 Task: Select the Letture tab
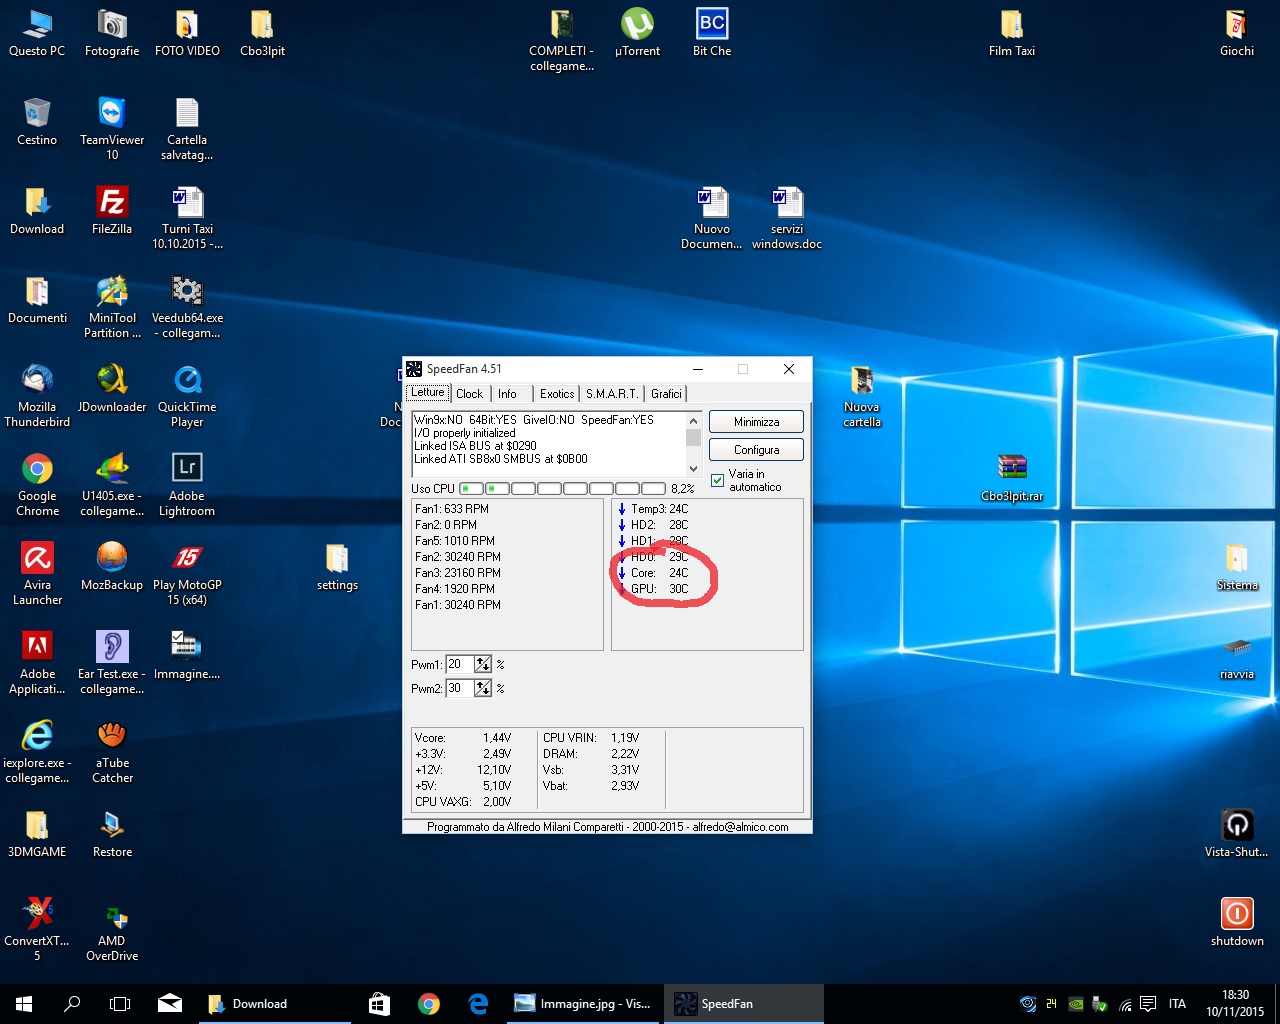click(427, 392)
